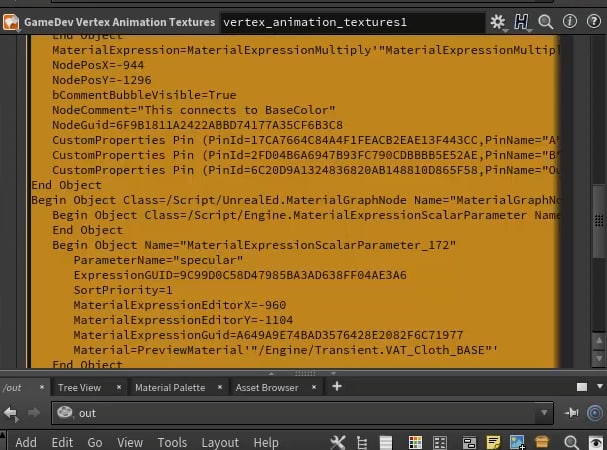The height and width of the screenshot is (450, 607).
Task: Click the ExpressionGUID line in the text
Action: [240, 275]
